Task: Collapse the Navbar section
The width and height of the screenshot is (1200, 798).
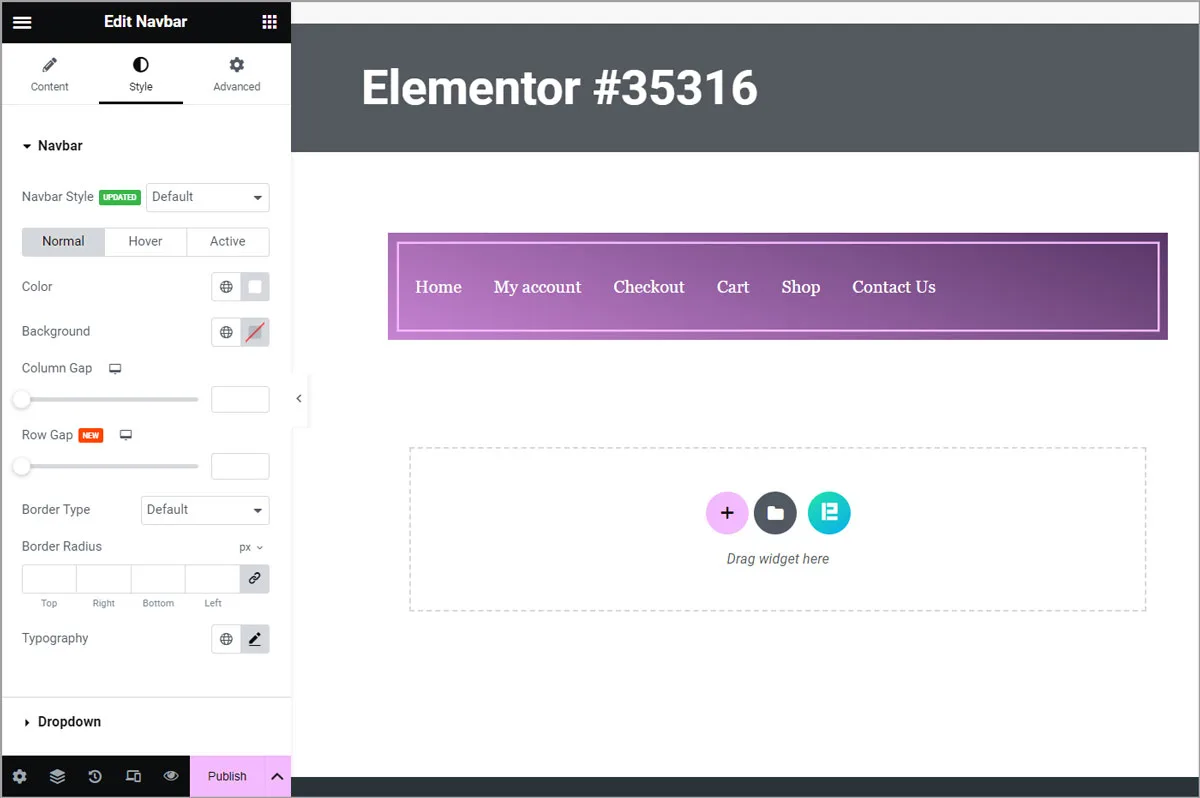Action: click(x=52, y=146)
